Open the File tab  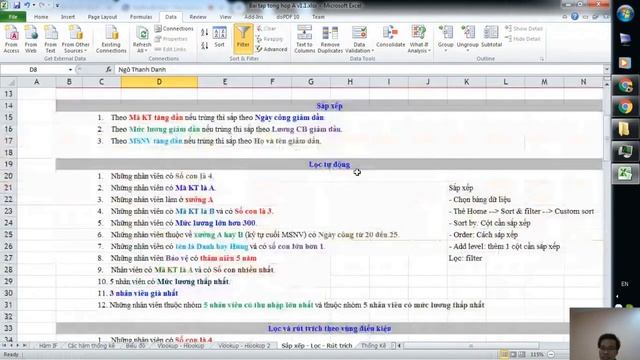click(13, 17)
